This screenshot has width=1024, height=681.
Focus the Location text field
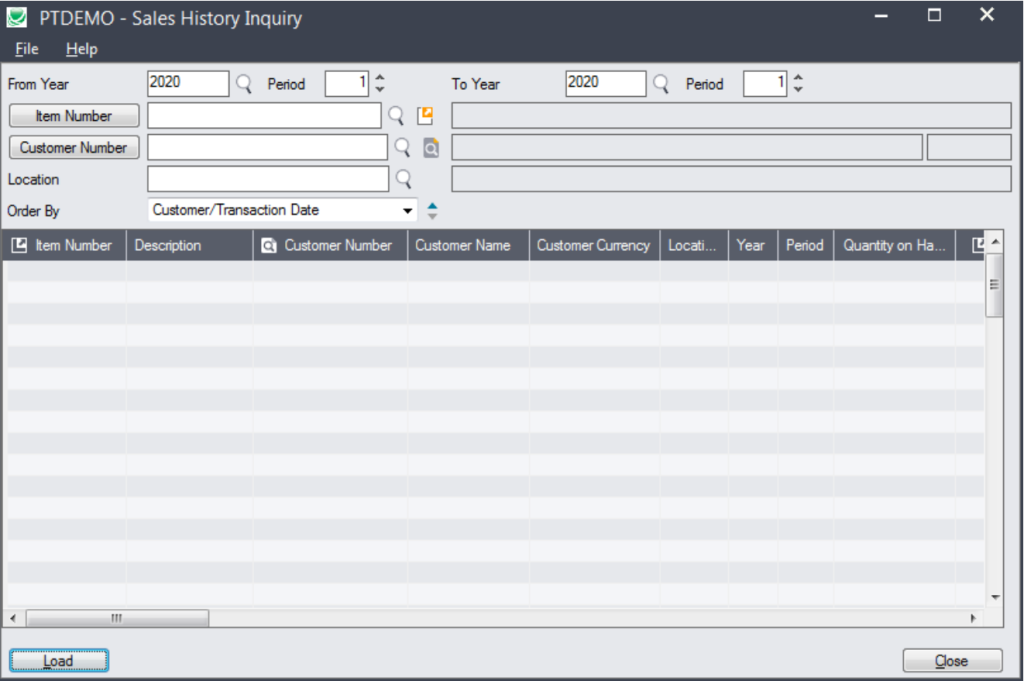(x=268, y=179)
